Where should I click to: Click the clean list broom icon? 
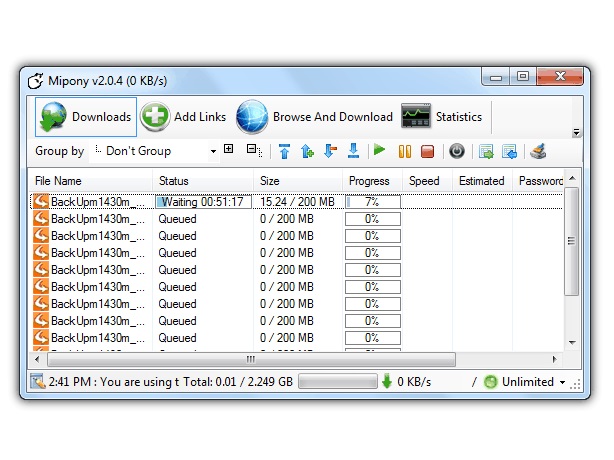(538, 151)
